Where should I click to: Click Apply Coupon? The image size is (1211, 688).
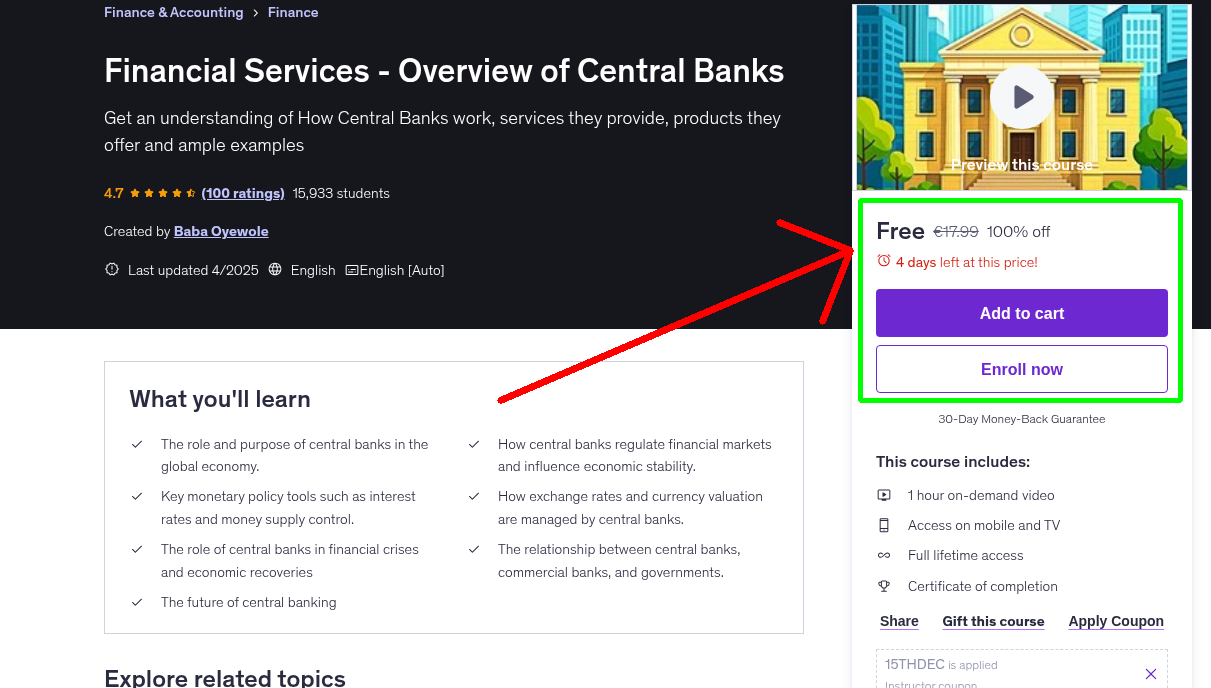(x=1115, y=621)
